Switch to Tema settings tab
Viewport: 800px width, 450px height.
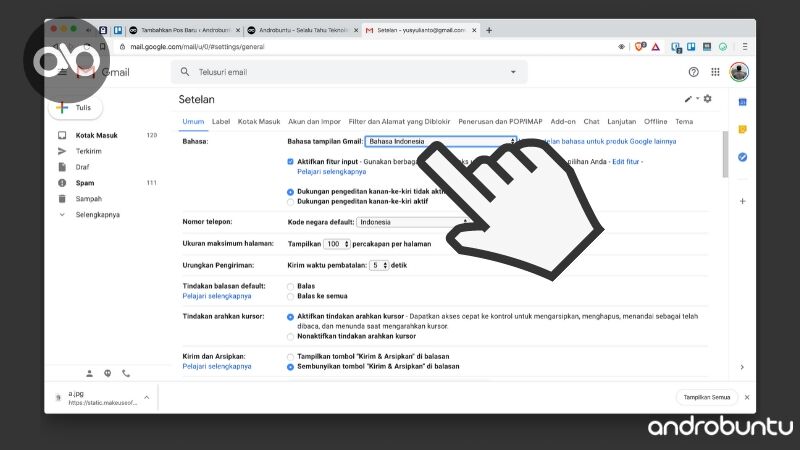684,121
